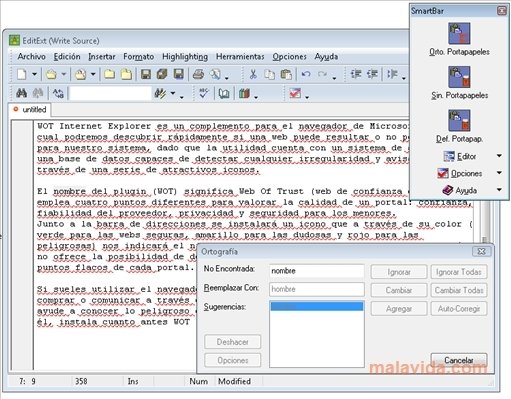Click the search text box in the toolbar
The image size is (511, 399).
pos(110,94)
